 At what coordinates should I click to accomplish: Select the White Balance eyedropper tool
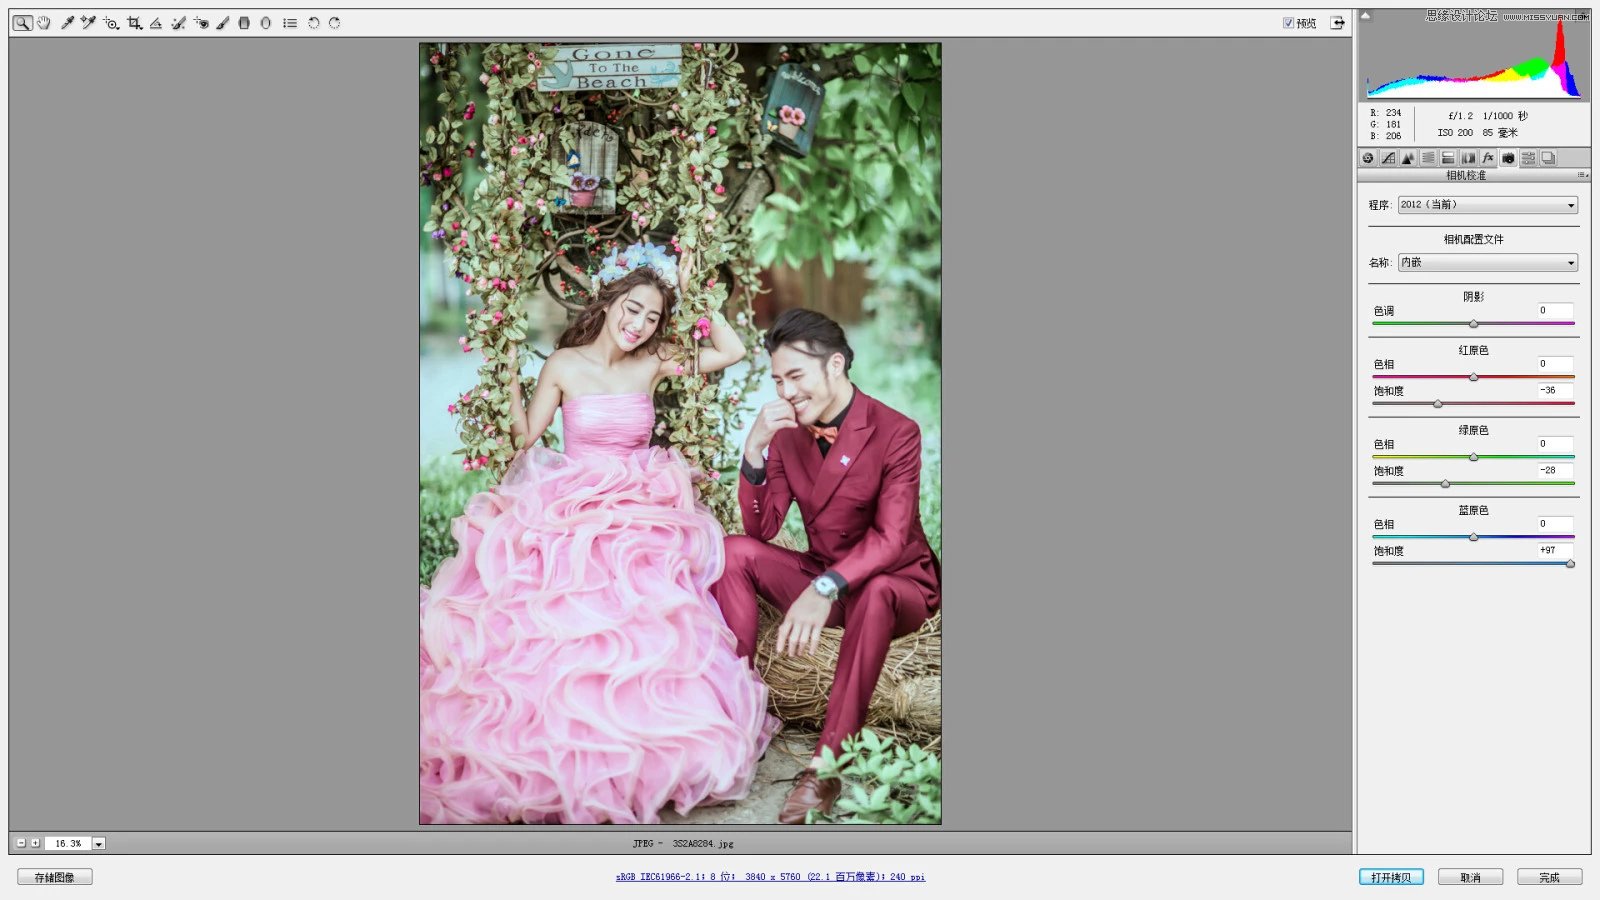(67, 22)
